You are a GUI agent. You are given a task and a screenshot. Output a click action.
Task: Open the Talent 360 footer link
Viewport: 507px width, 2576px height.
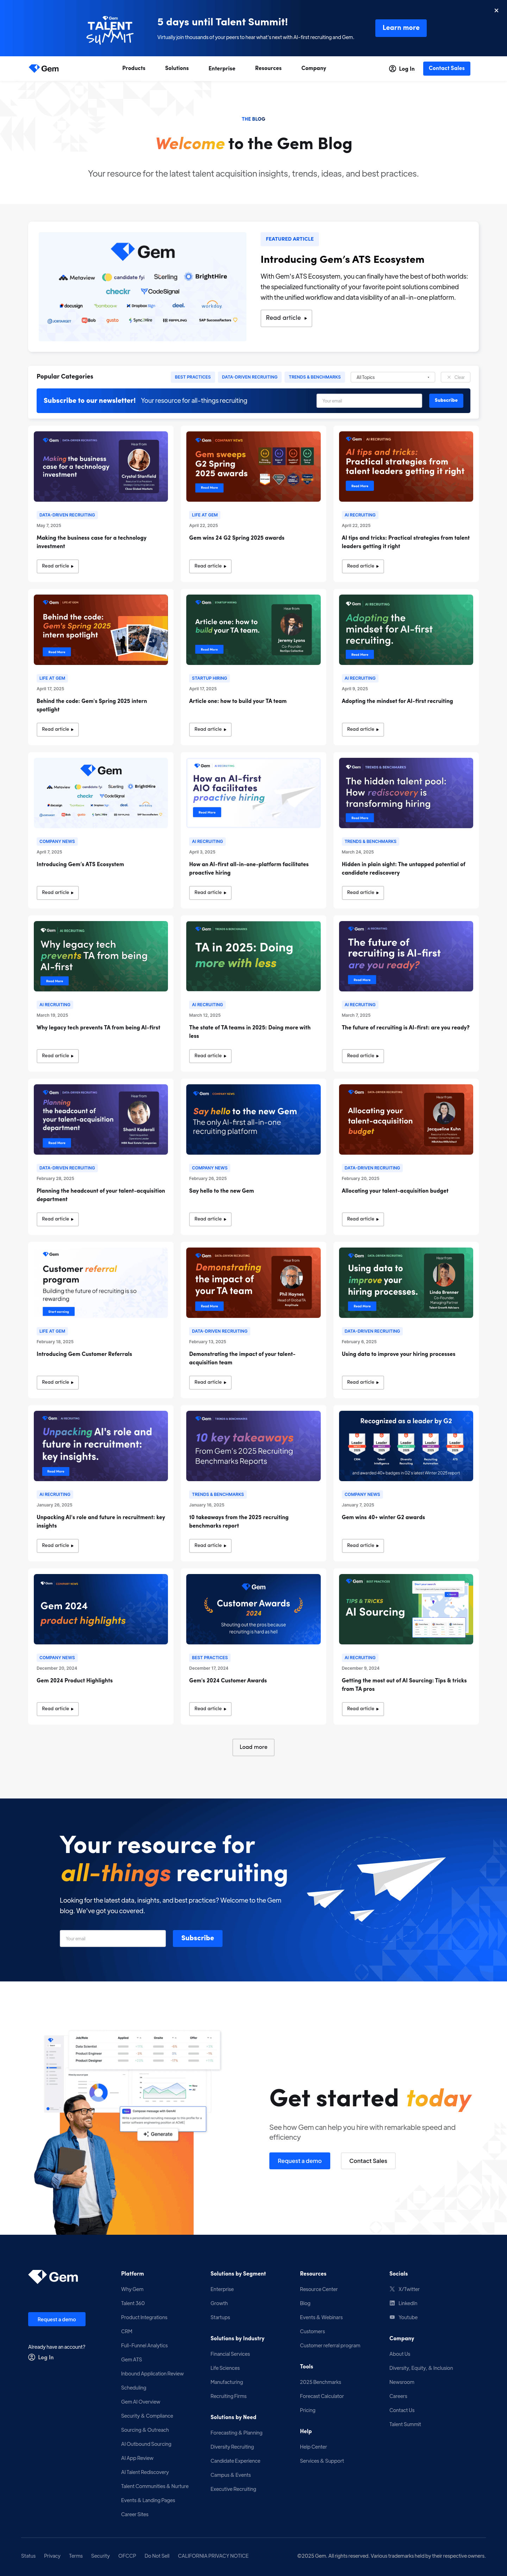[133, 2303]
